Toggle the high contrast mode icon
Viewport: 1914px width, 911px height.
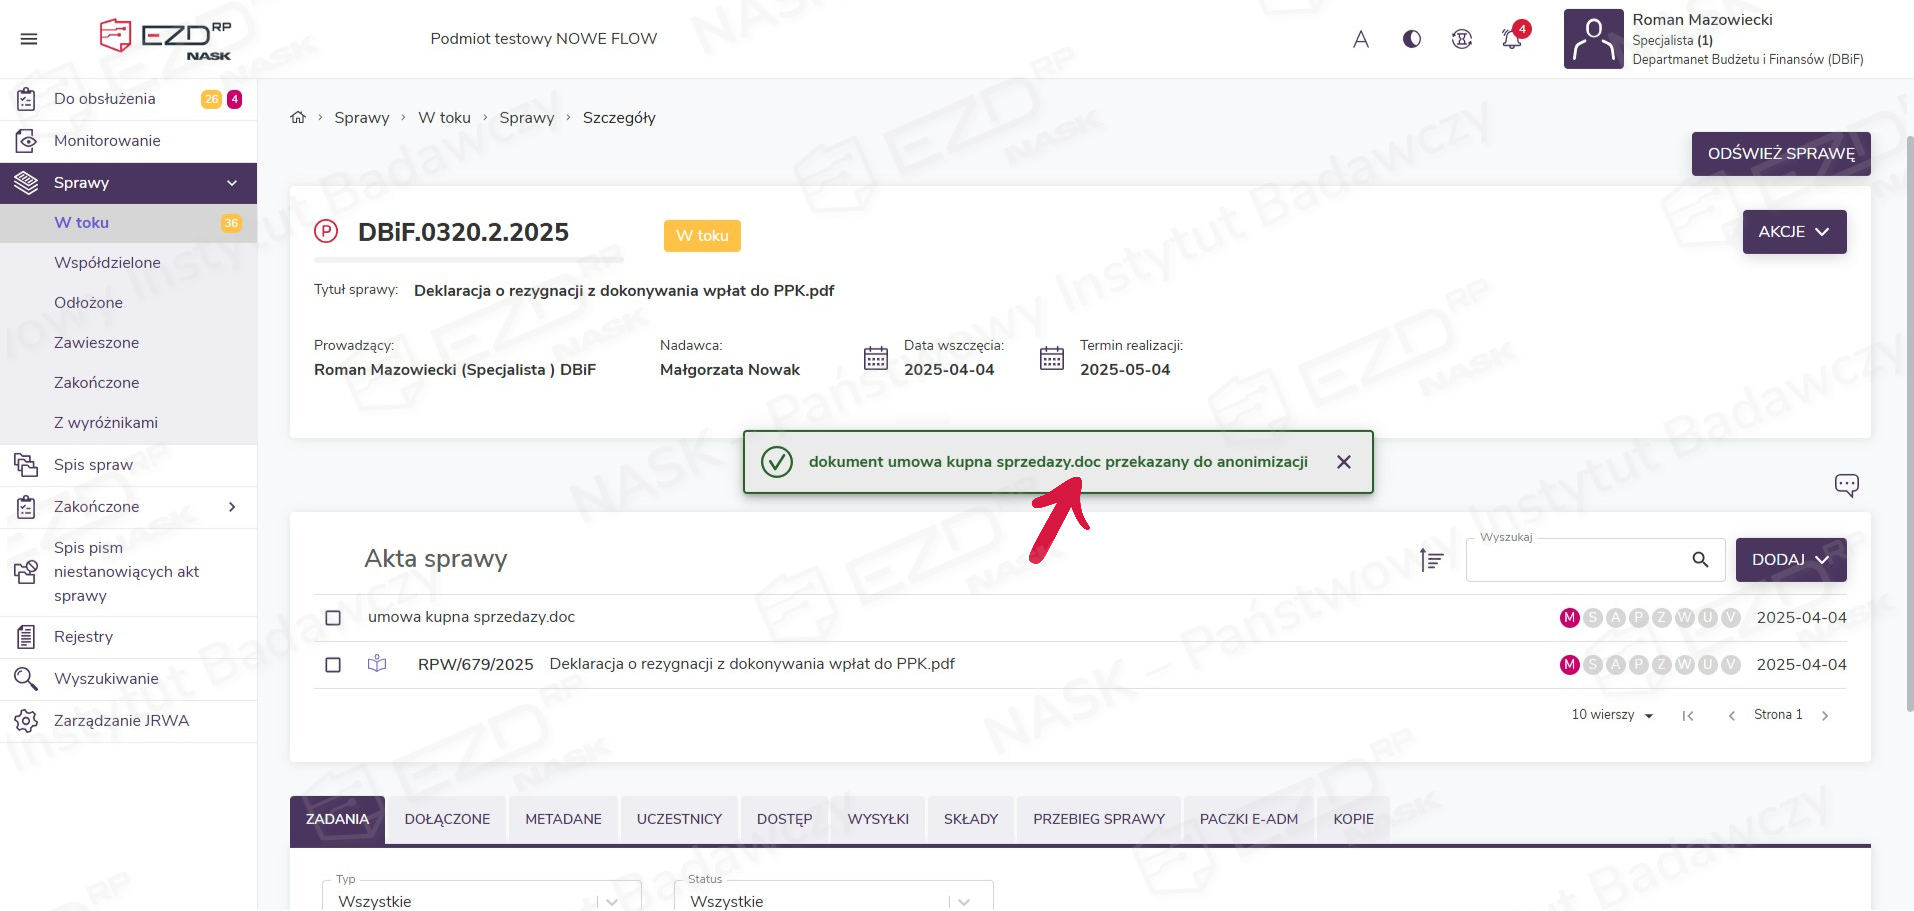point(1411,39)
